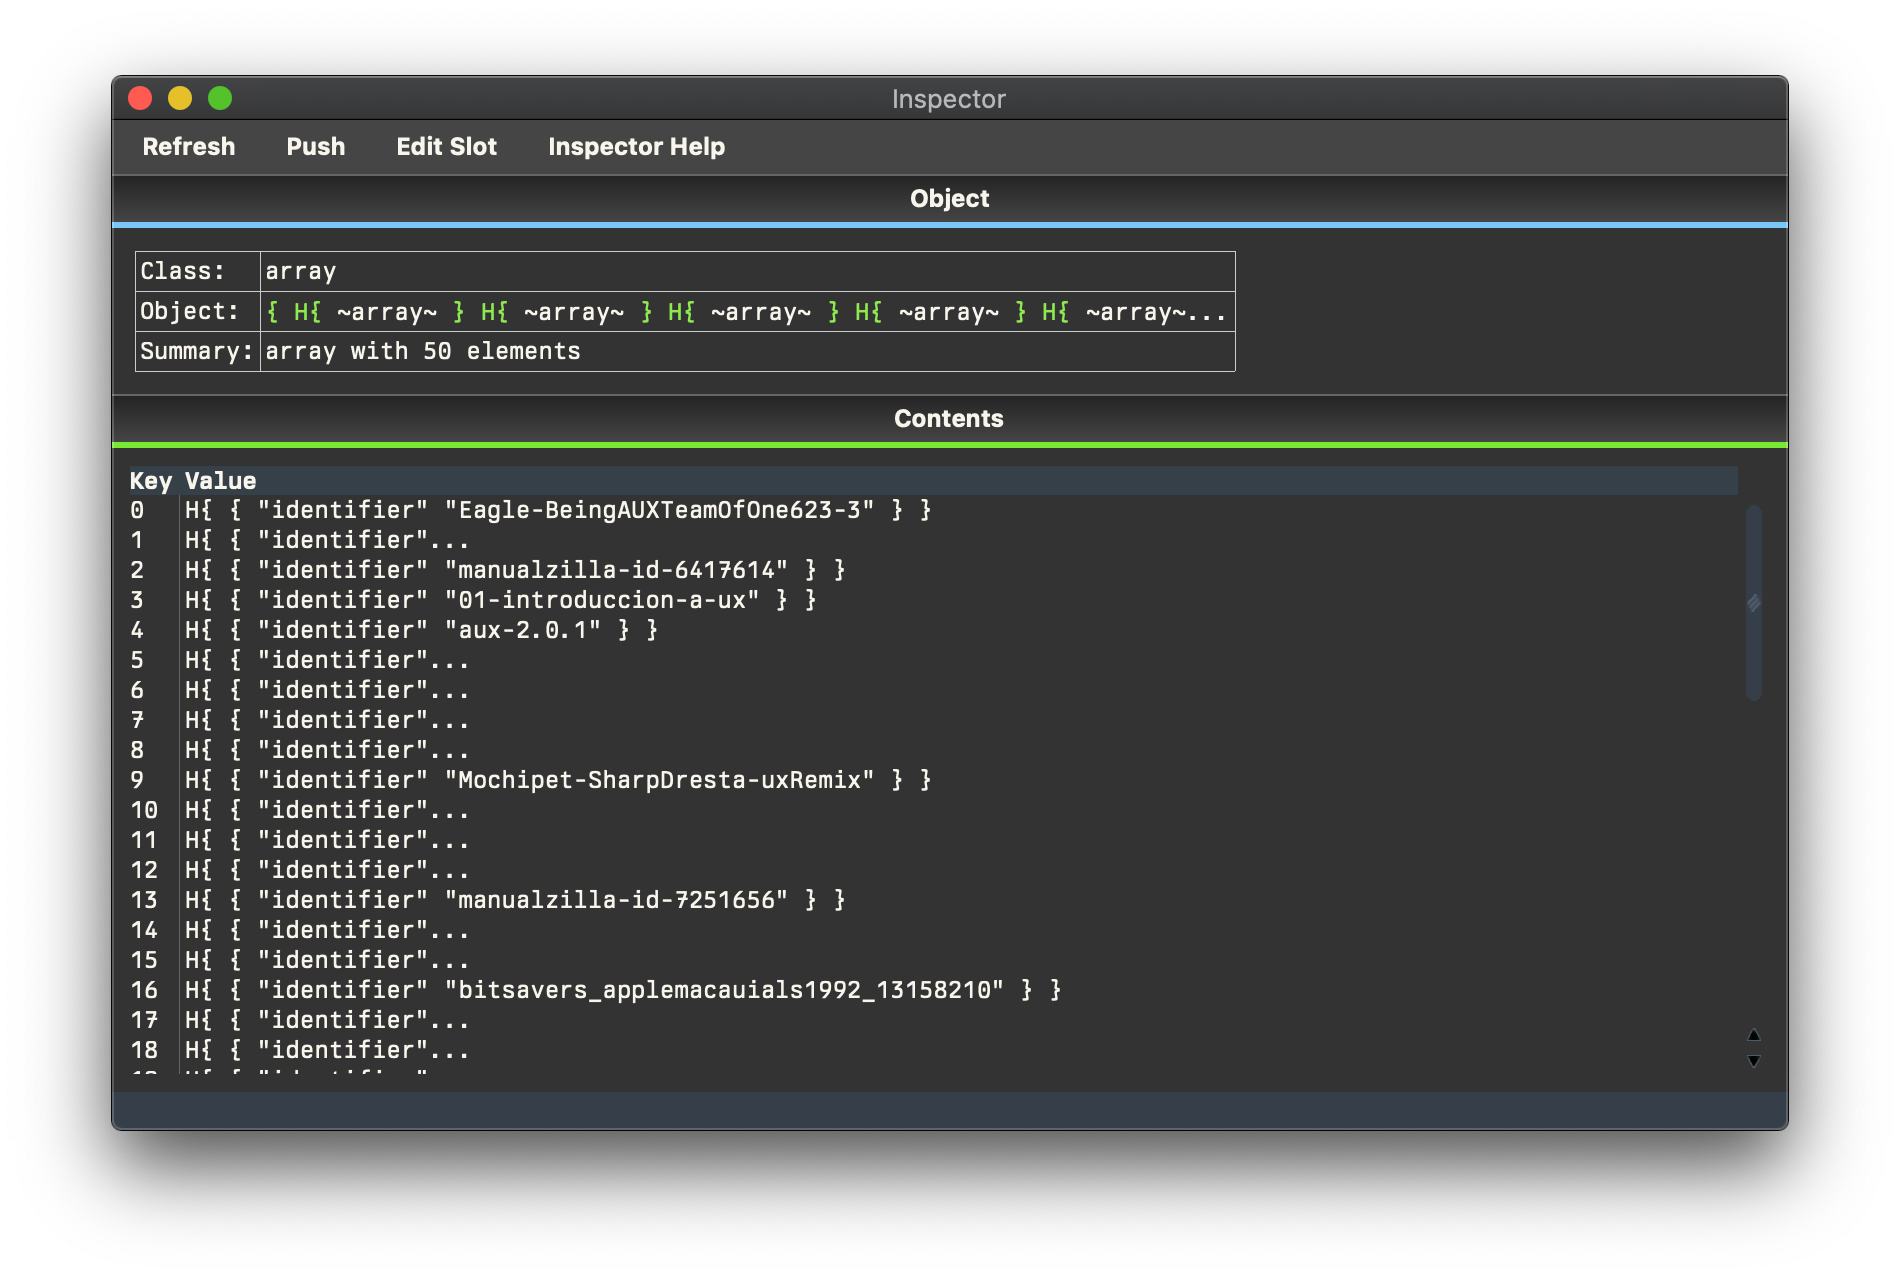Screen dimensions: 1900x1278
Task: Open Inspector Help
Action: [x=636, y=147]
